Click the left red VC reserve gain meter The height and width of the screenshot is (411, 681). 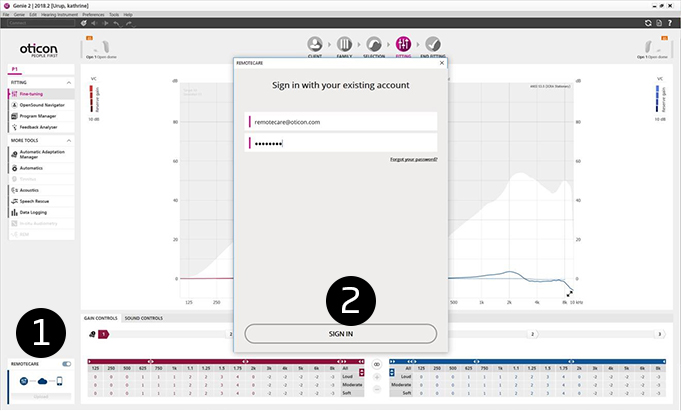tap(91, 99)
